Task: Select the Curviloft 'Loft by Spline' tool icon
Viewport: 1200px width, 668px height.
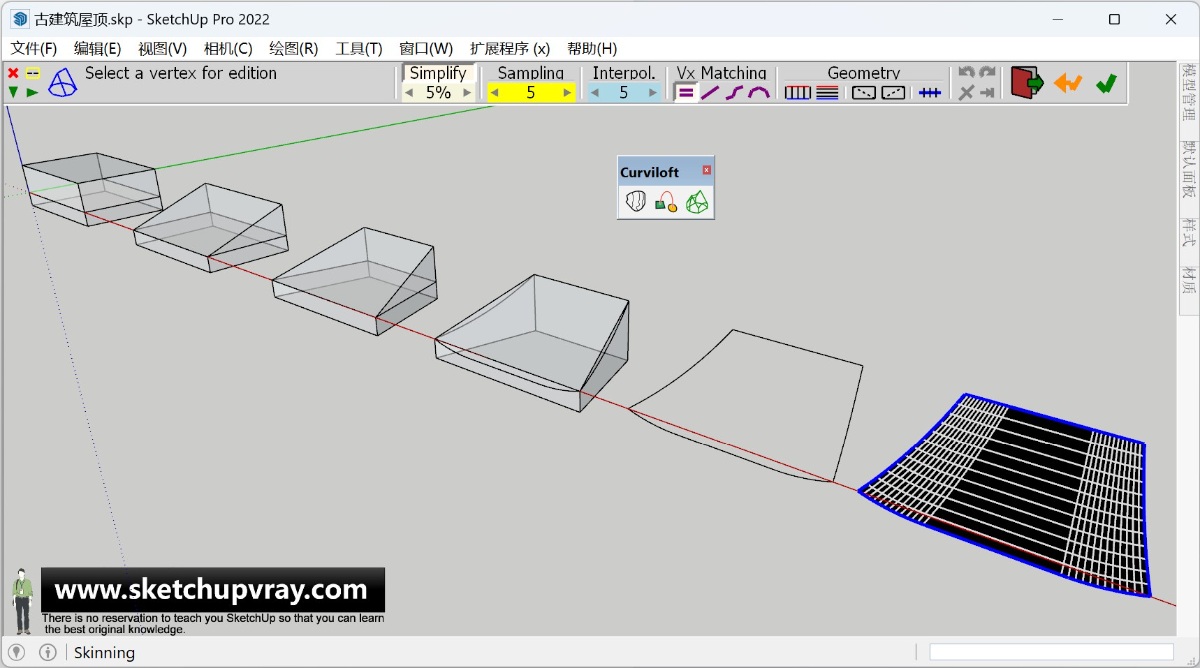Action: coord(635,202)
